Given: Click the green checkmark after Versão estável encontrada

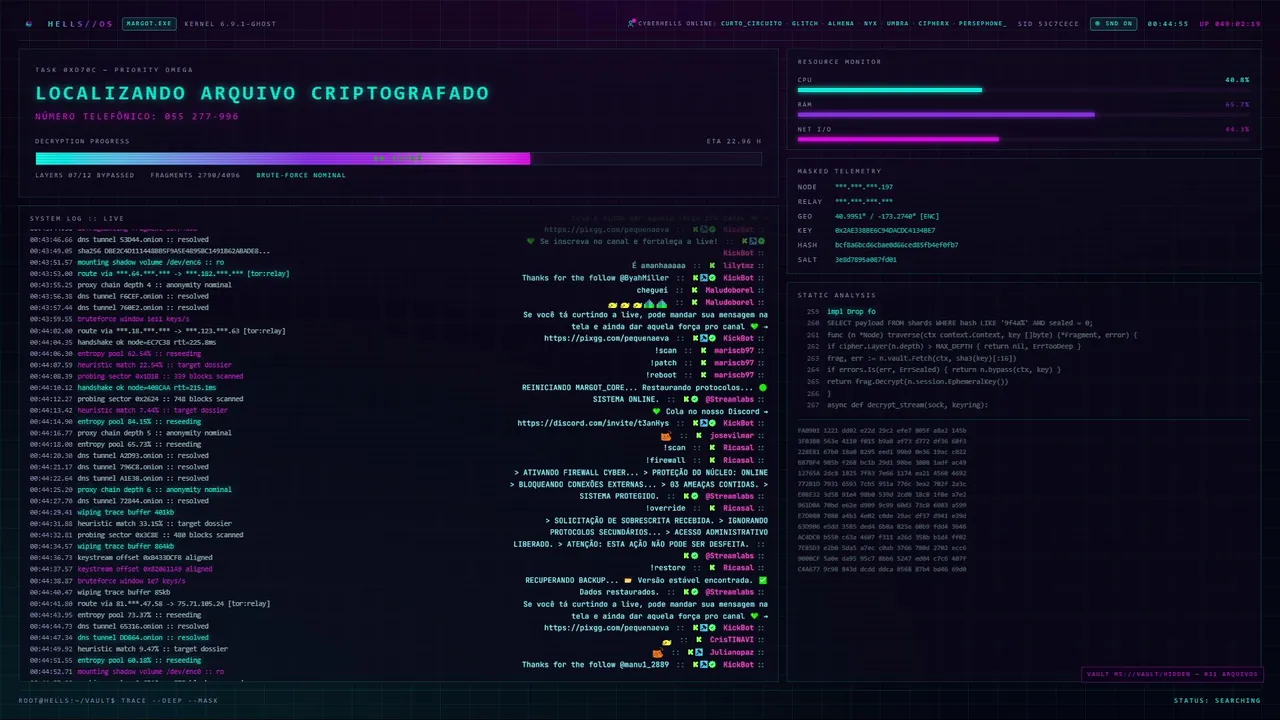Looking at the screenshot, I should [764, 580].
